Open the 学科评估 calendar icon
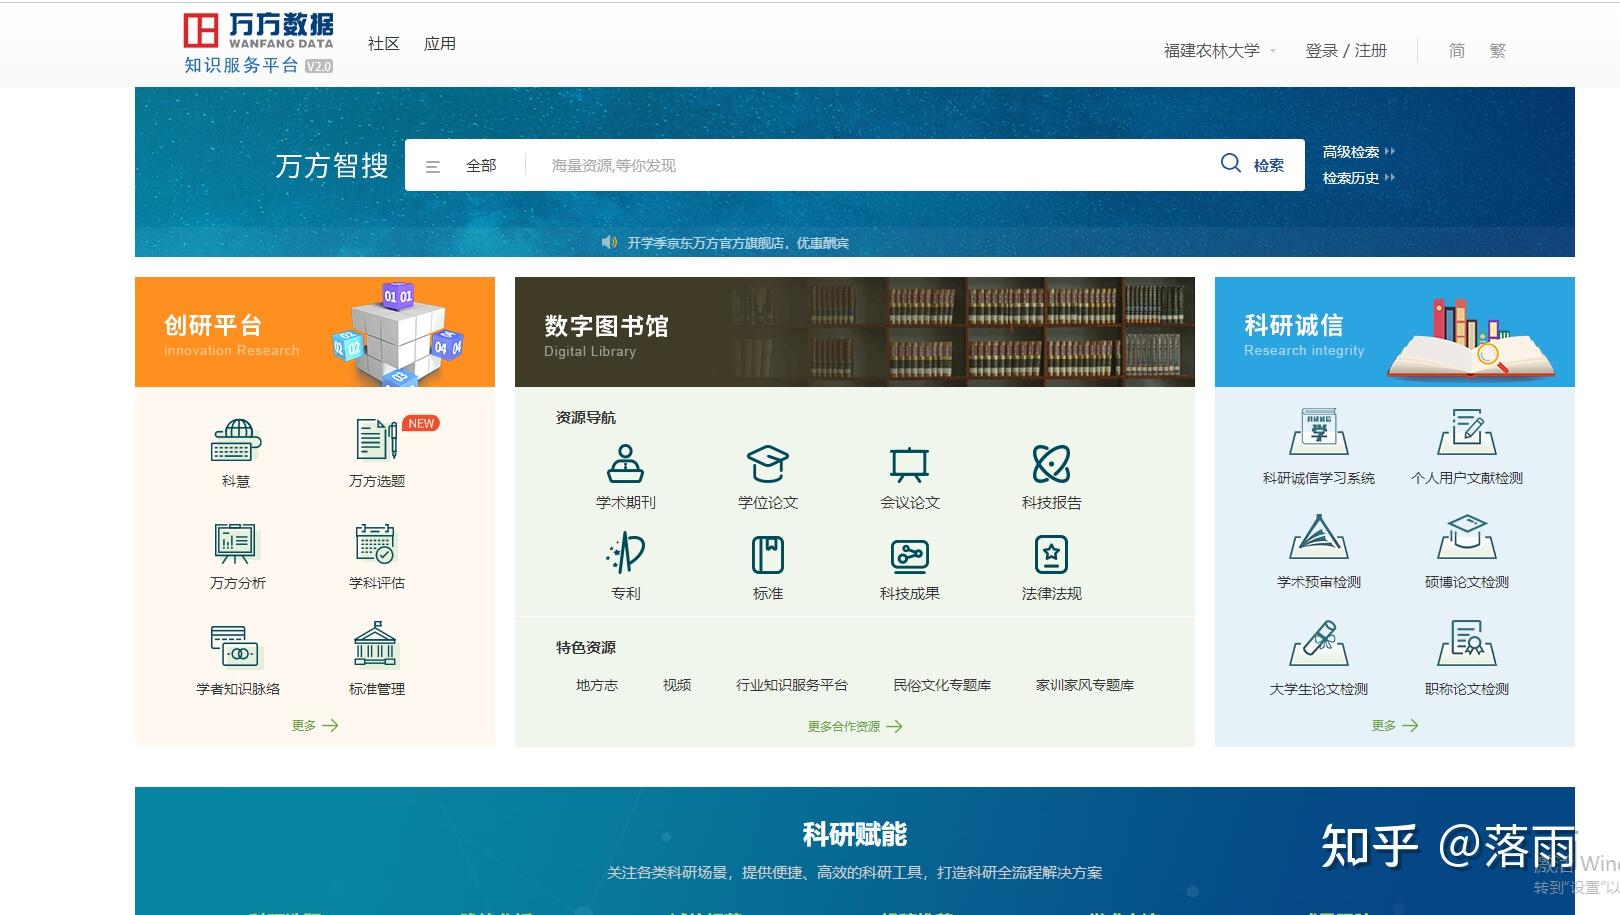Image resolution: width=1620 pixels, height=915 pixels. tap(376, 543)
